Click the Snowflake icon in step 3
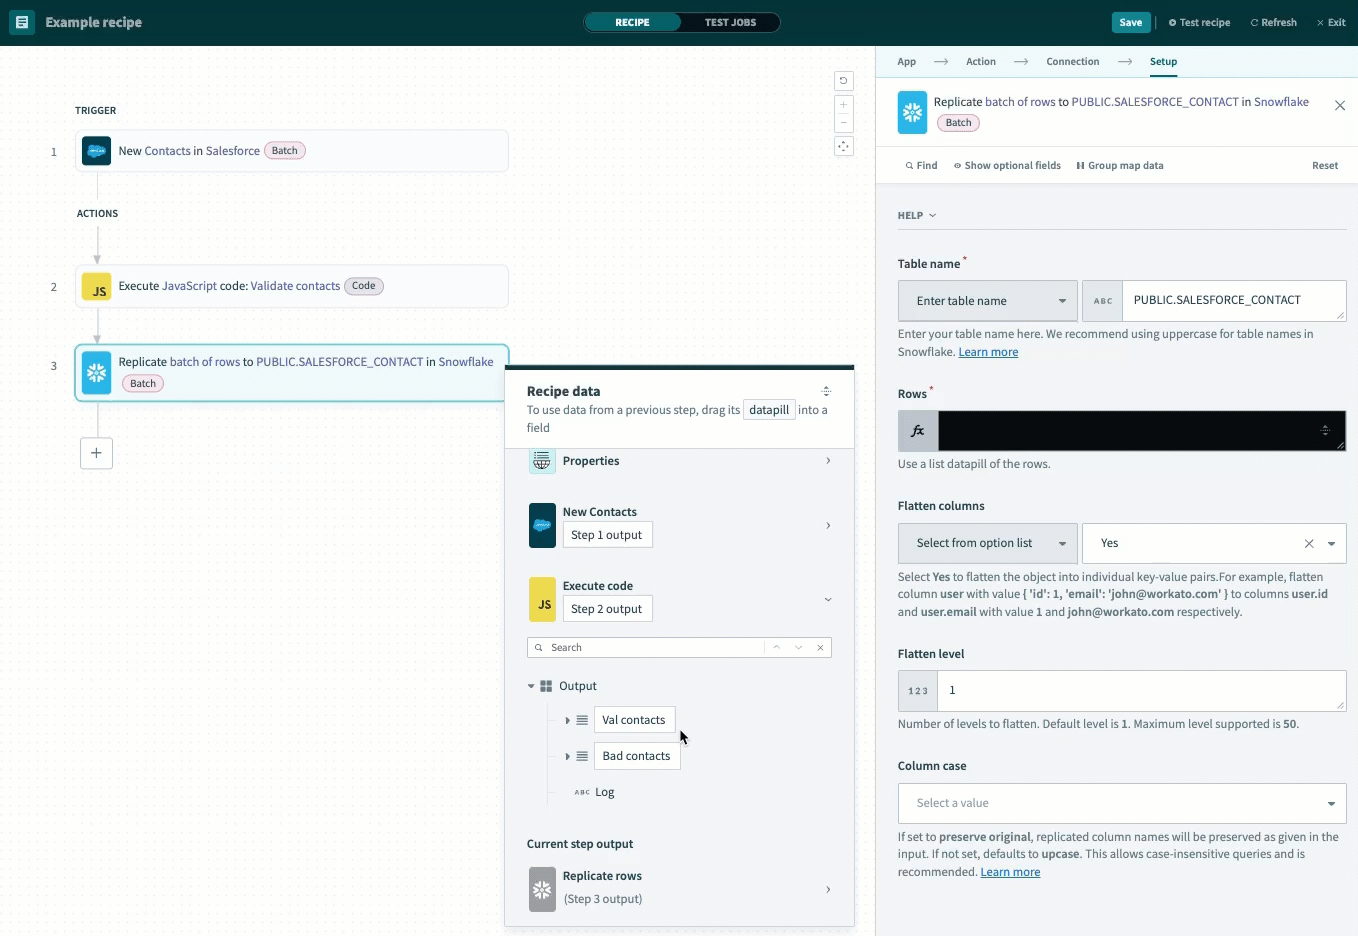 97,373
